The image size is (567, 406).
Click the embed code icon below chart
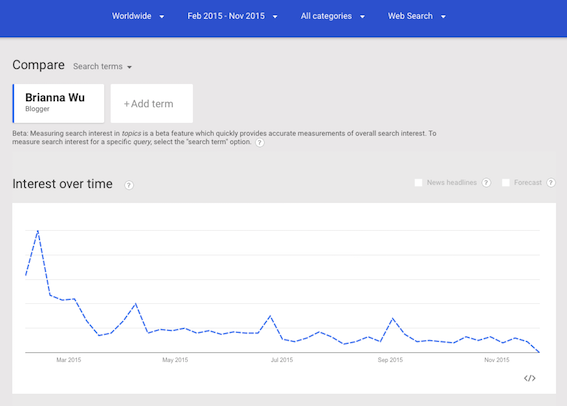click(530, 378)
